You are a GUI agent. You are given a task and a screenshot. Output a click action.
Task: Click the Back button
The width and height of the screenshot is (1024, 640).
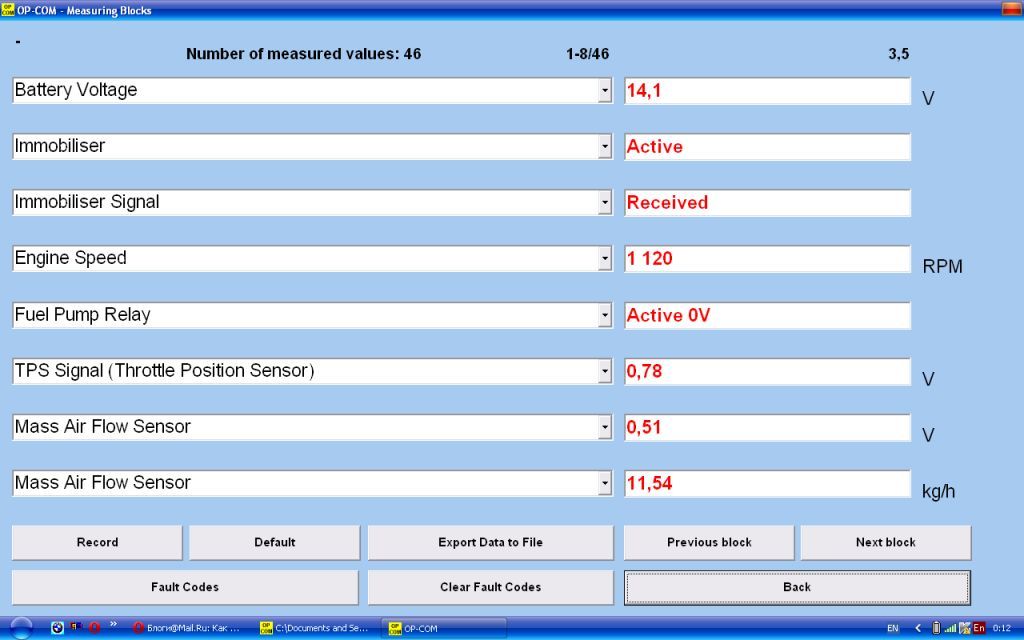pos(797,587)
